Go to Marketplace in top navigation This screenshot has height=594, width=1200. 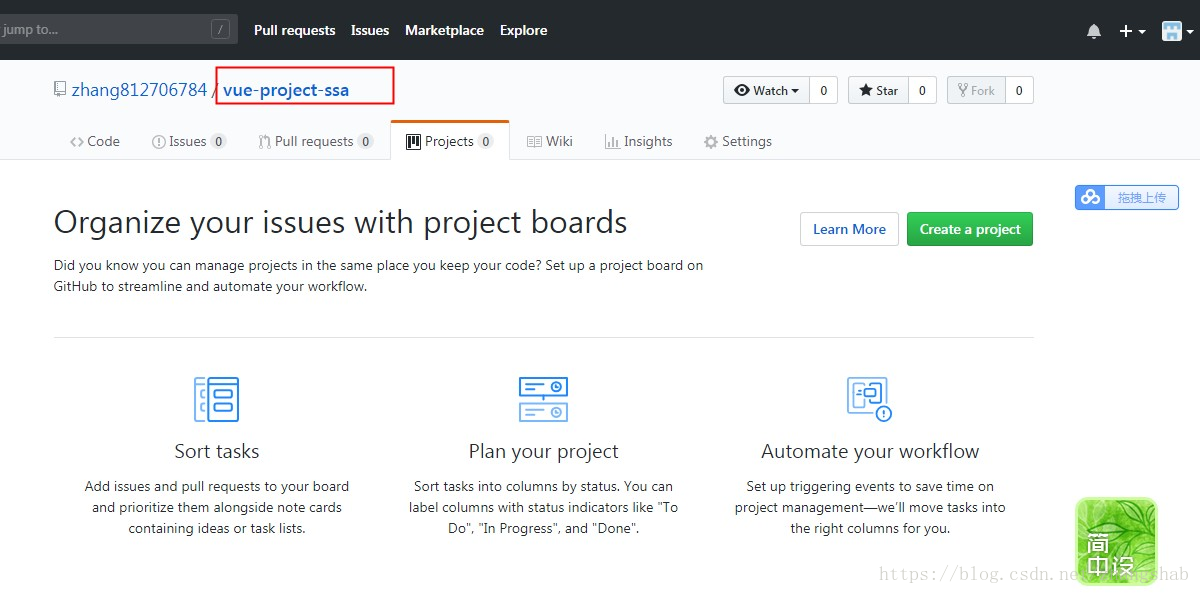click(444, 31)
